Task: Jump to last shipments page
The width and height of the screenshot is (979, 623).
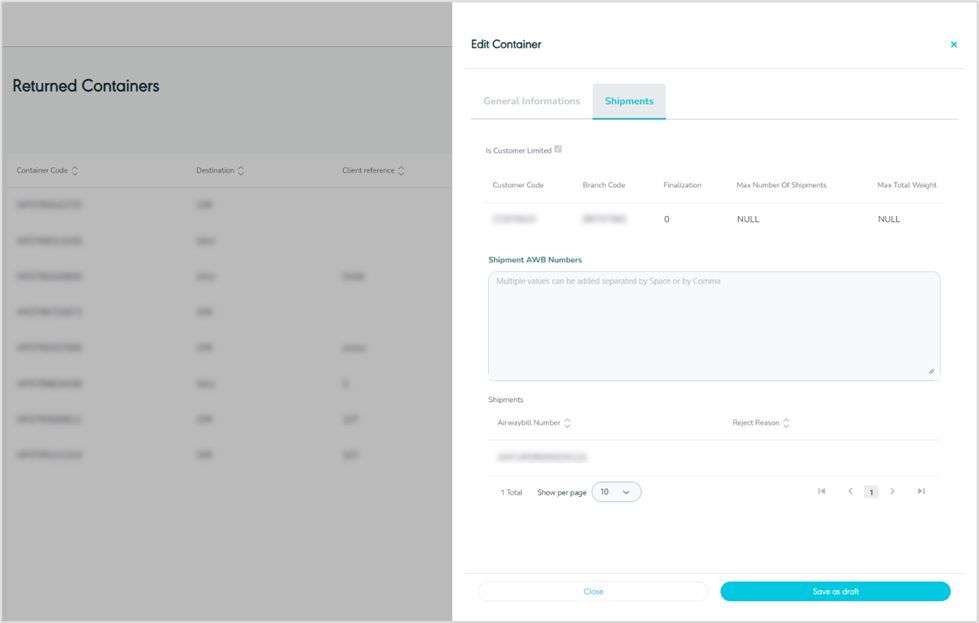Action: click(x=921, y=491)
